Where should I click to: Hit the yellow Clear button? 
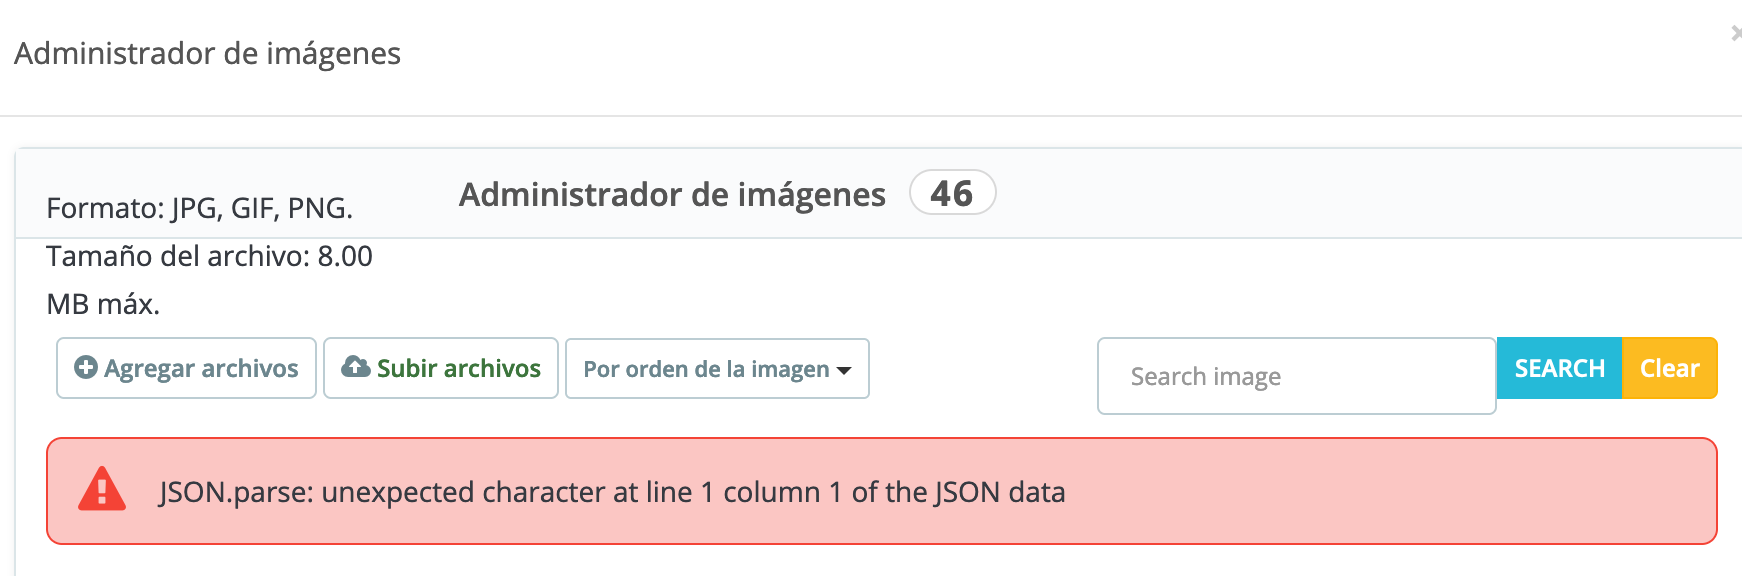tap(1669, 368)
